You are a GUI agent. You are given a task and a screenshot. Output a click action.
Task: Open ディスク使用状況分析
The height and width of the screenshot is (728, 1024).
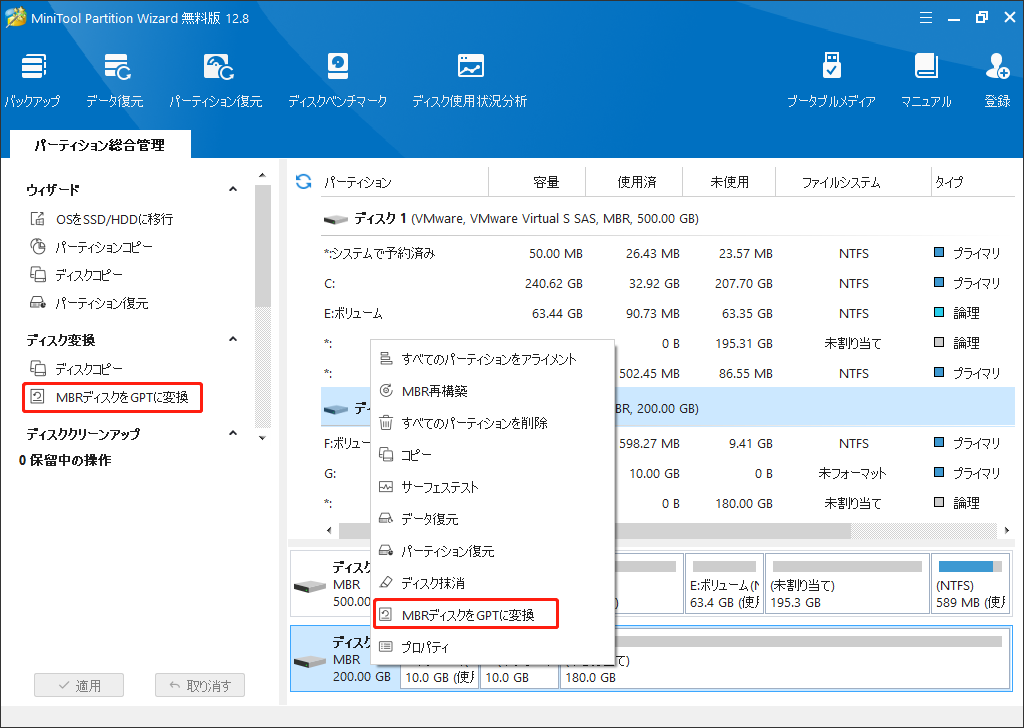tap(470, 80)
